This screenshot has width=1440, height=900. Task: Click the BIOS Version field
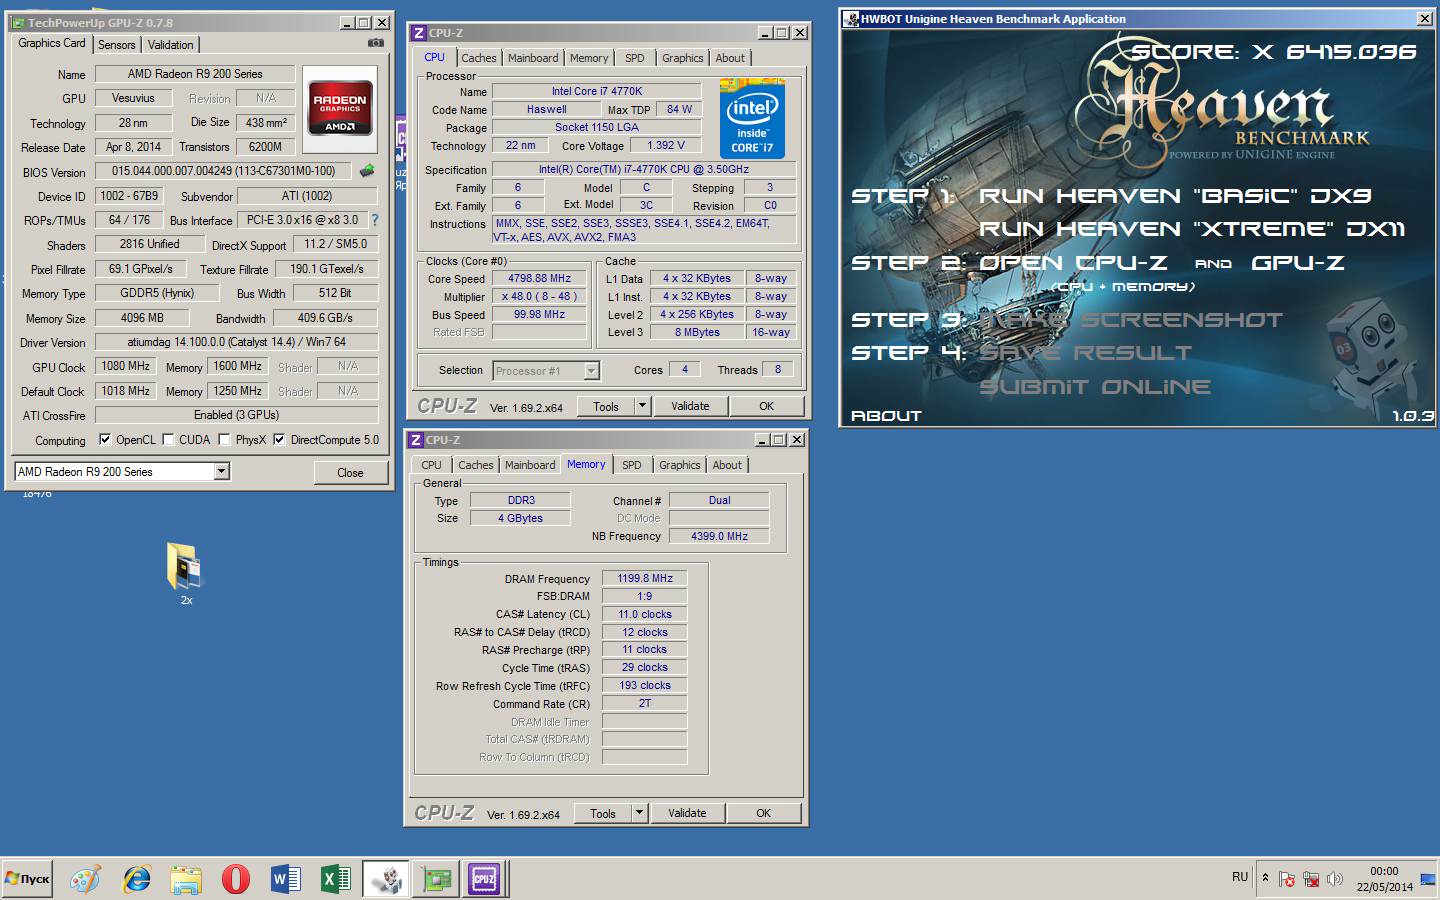coord(223,171)
